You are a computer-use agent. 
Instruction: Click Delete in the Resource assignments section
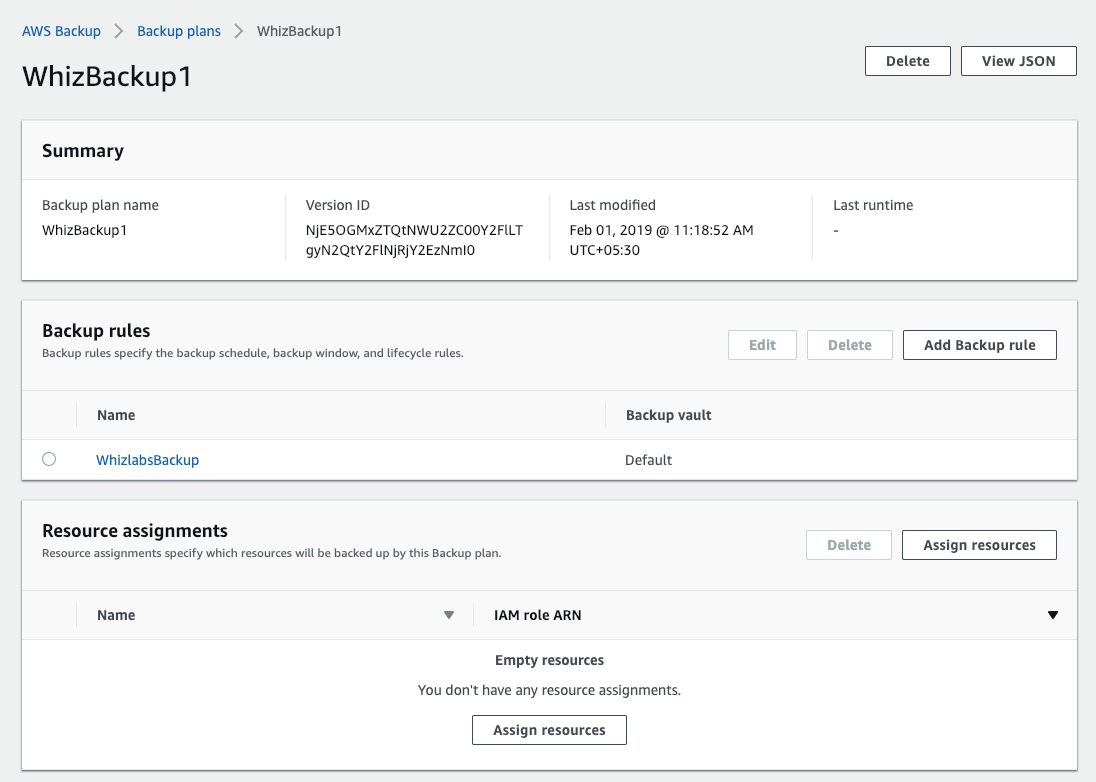pos(849,545)
